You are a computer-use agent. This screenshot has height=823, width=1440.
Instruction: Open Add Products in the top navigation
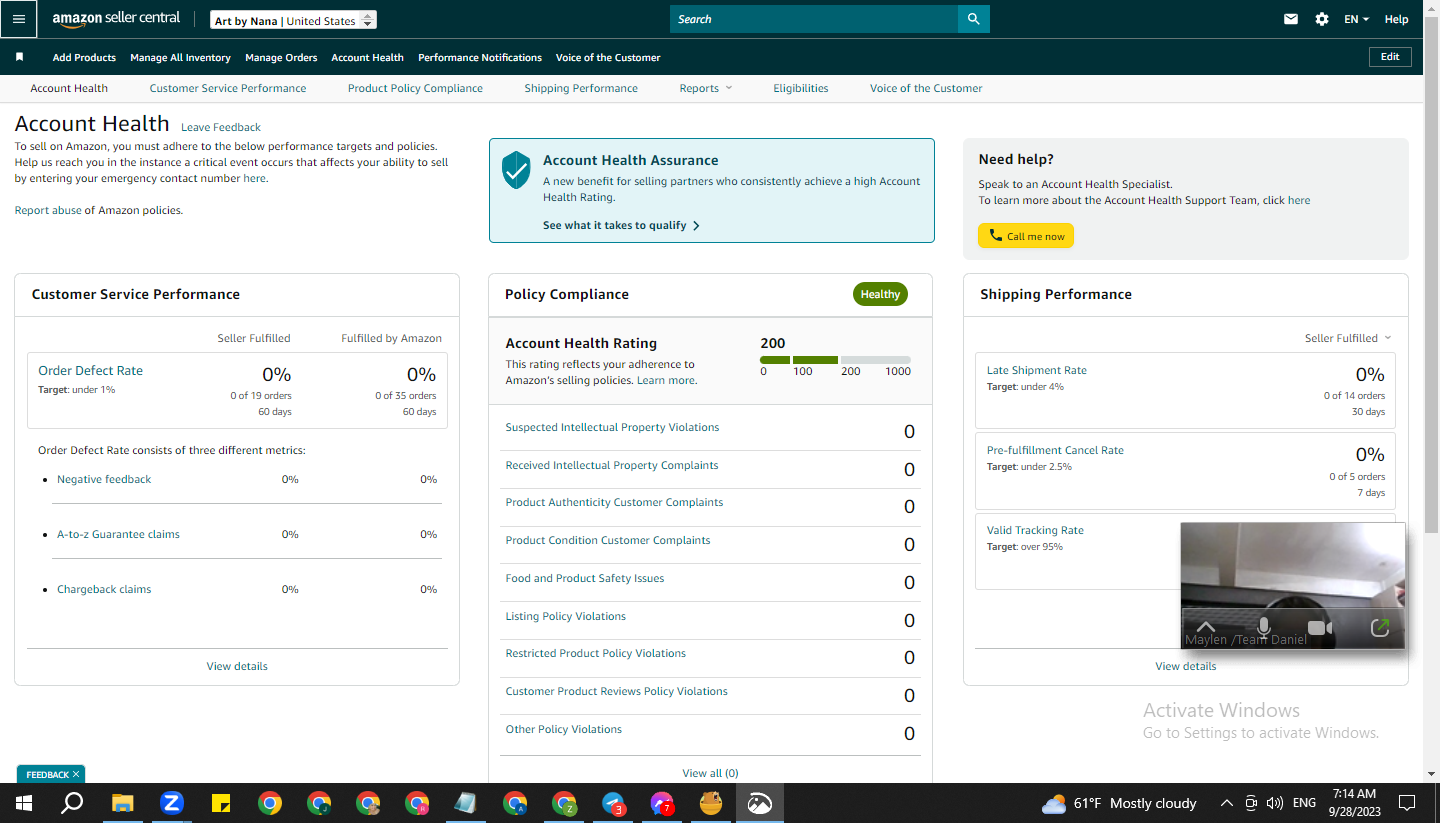(x=84, y=57)
